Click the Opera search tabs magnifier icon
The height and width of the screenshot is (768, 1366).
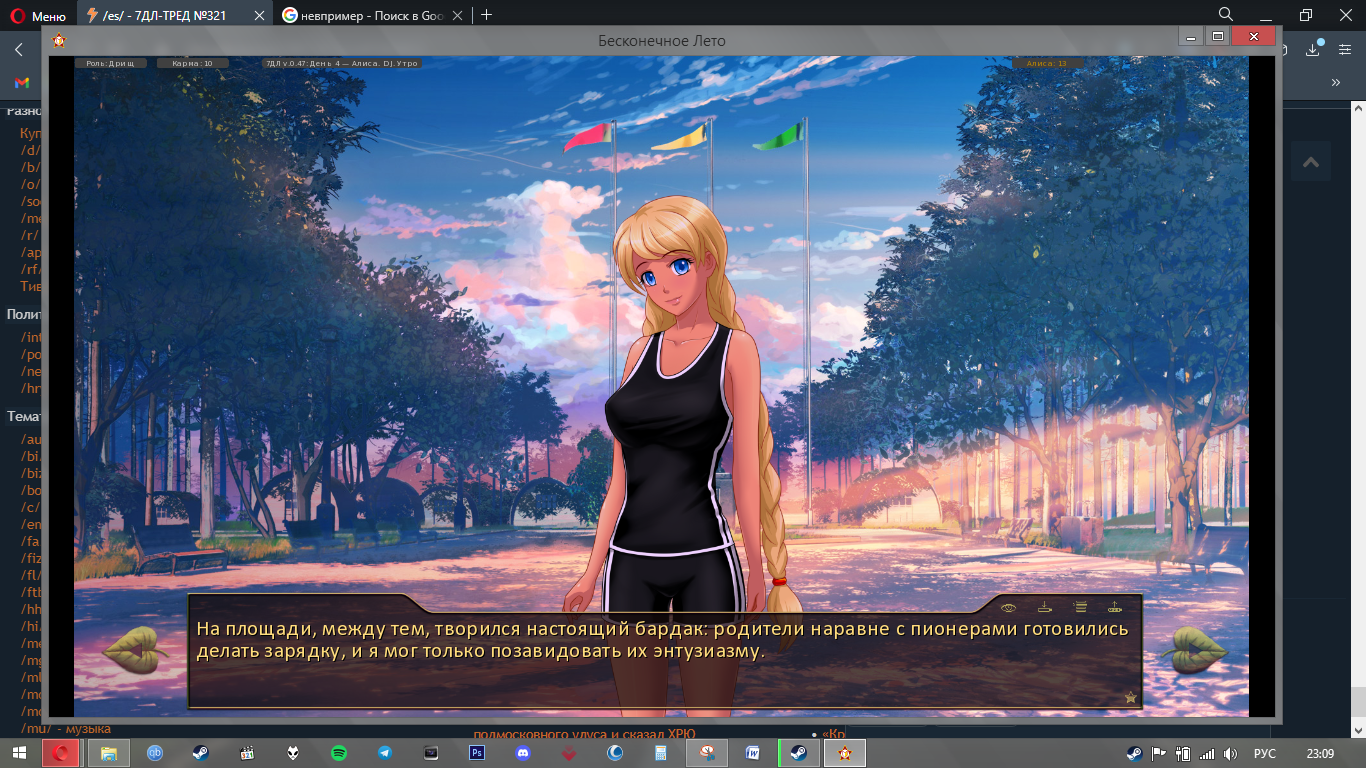tap(1225, 14)
